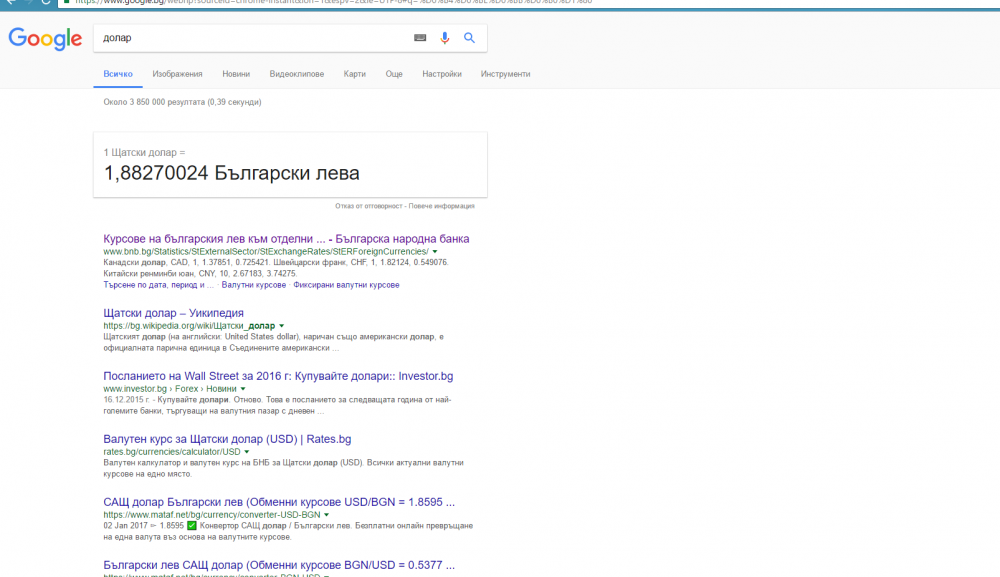Open the on-screen keyboard icon in search box

tap(420, 38)
